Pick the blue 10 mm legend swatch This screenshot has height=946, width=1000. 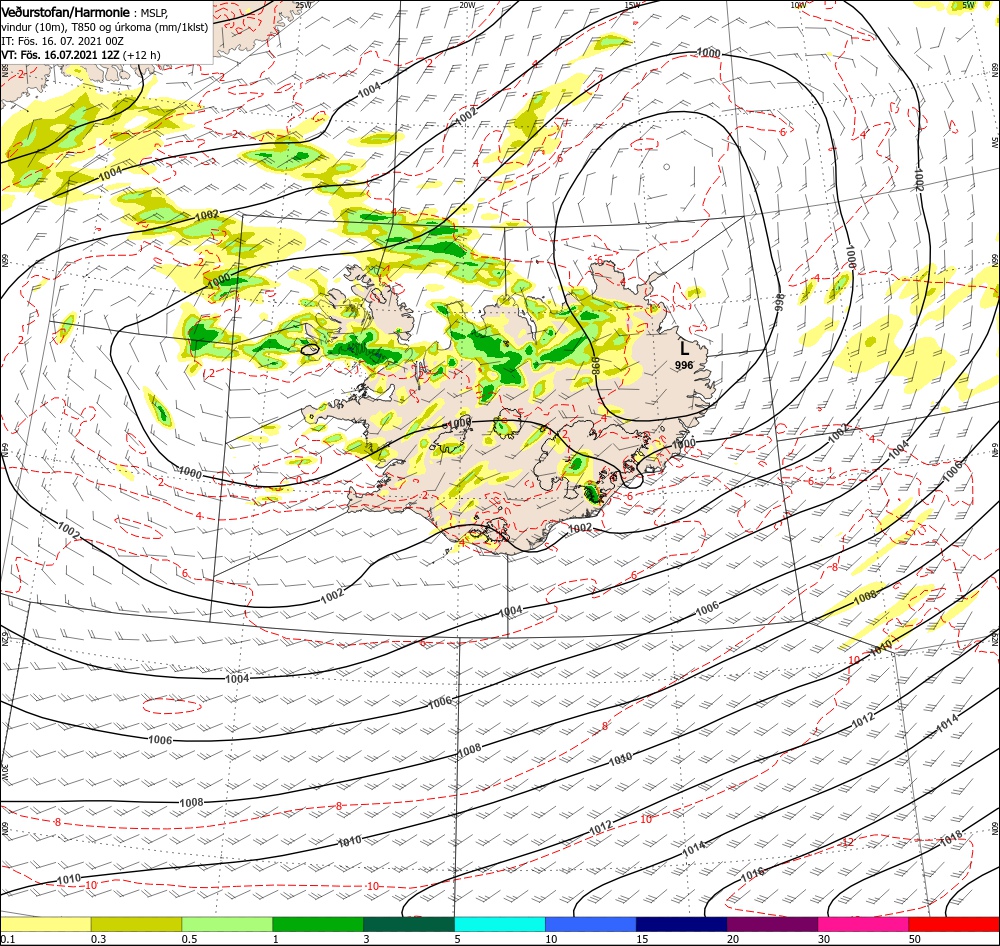coord(591,924)
